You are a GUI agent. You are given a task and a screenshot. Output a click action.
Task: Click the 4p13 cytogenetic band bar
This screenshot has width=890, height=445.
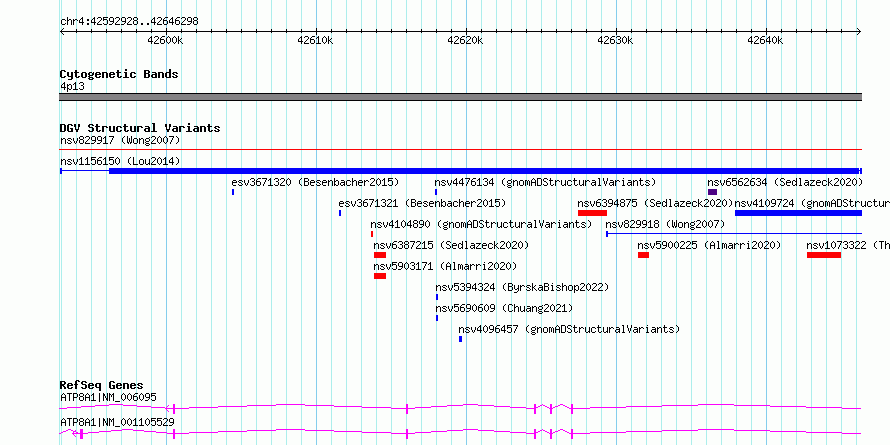click(x=460, y=97)
